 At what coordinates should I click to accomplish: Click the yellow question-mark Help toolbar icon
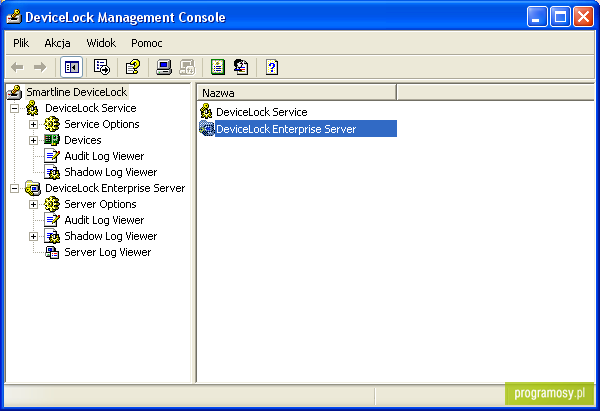coord(133,67)
